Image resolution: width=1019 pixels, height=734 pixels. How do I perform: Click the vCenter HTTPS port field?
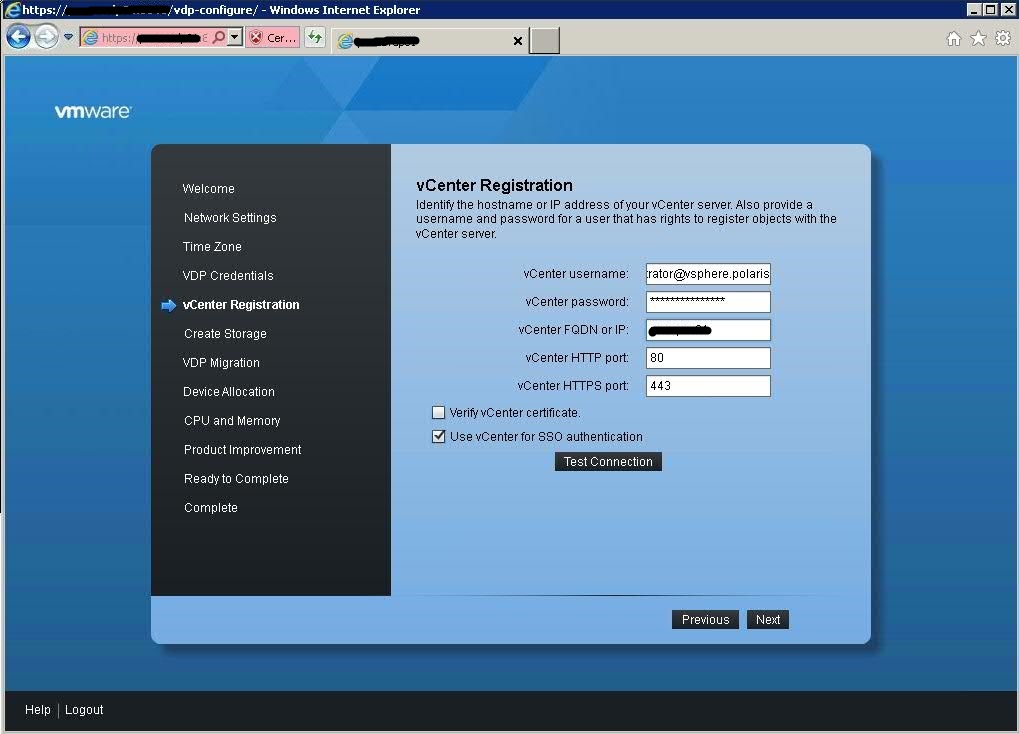pyautogui.click(x=708, y=386)
